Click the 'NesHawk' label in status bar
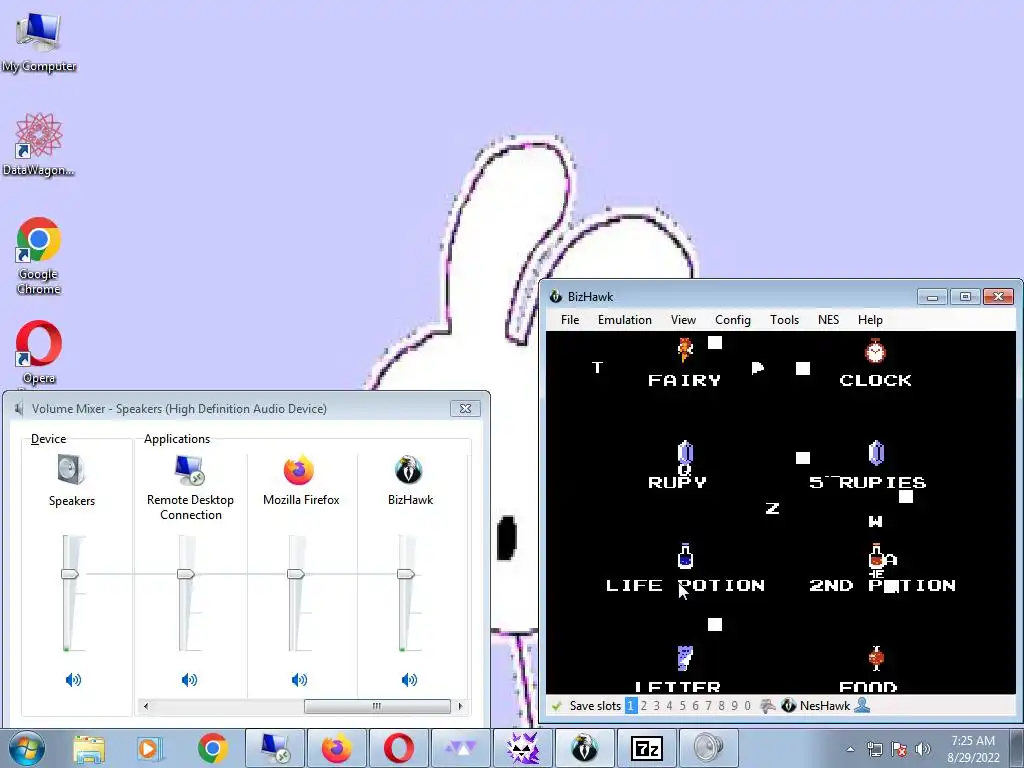This screenshot has width=1024, height=768. tap(825, 706)
